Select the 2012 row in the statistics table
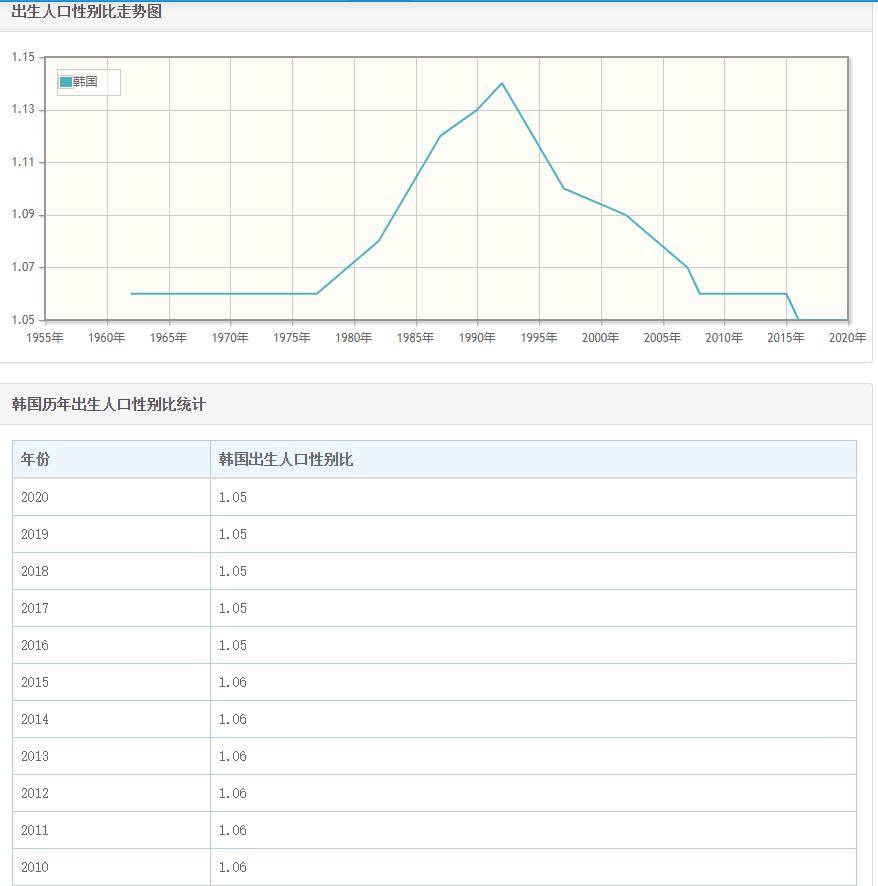Viewport: 878px width, 886px height. (33, 793)
